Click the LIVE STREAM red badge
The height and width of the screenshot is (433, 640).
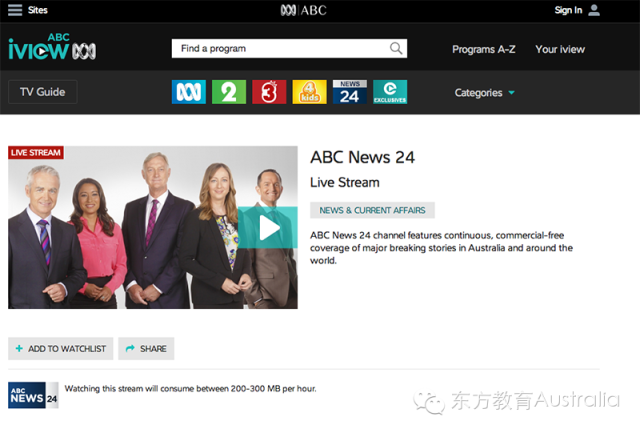36,153
